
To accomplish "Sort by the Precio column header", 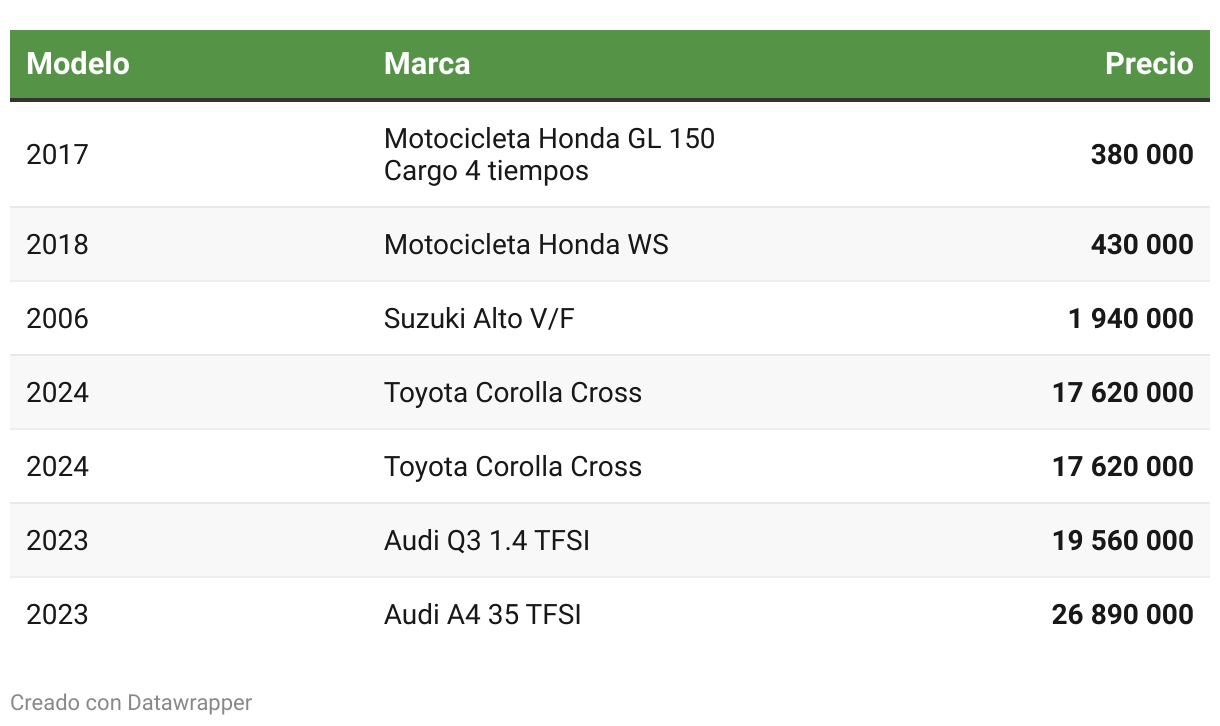I will [1148, 64].
